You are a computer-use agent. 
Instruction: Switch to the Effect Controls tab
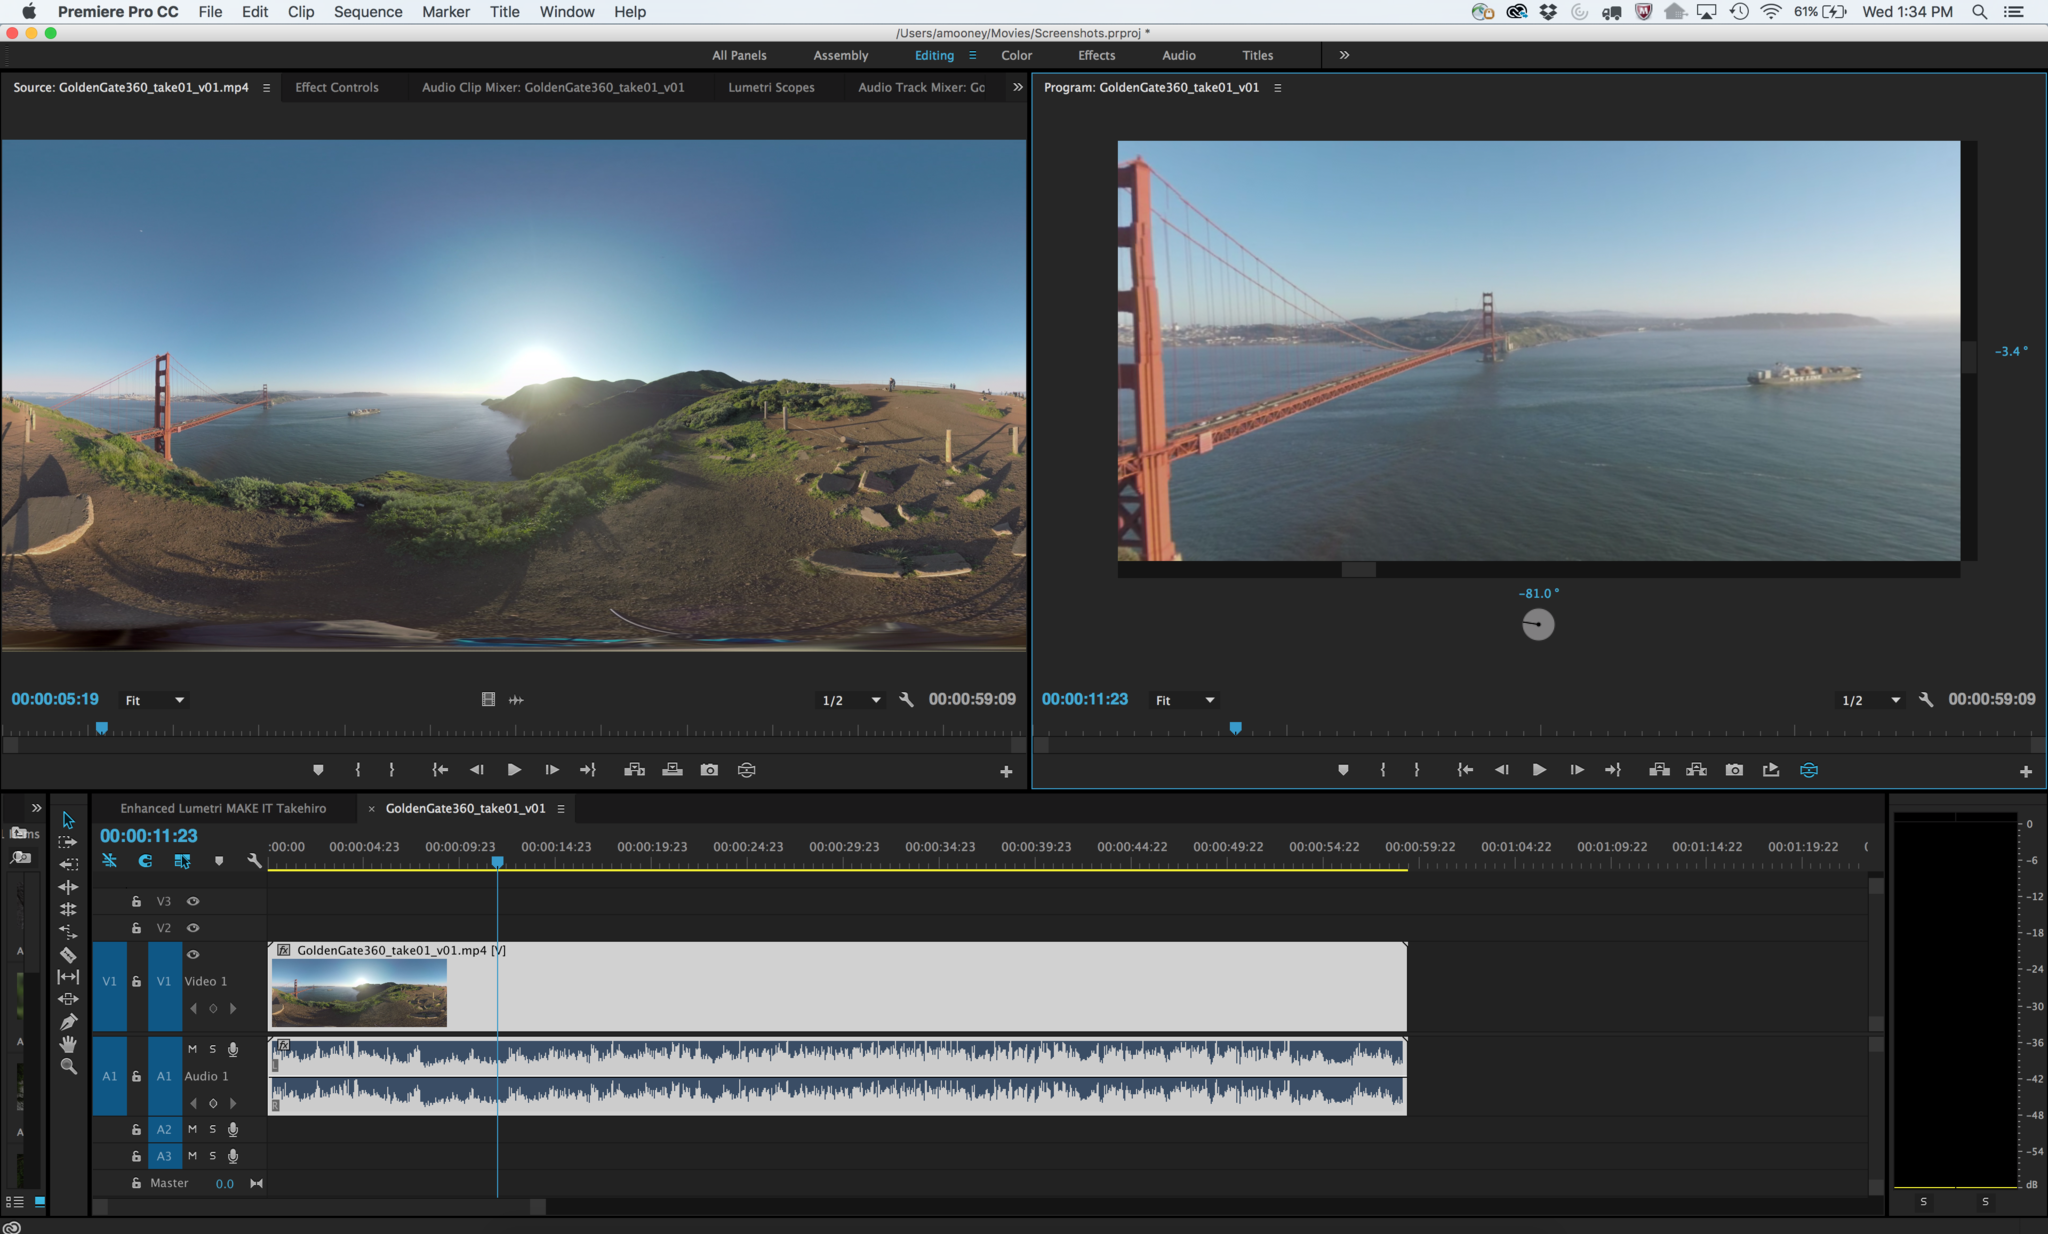point(336,87)
